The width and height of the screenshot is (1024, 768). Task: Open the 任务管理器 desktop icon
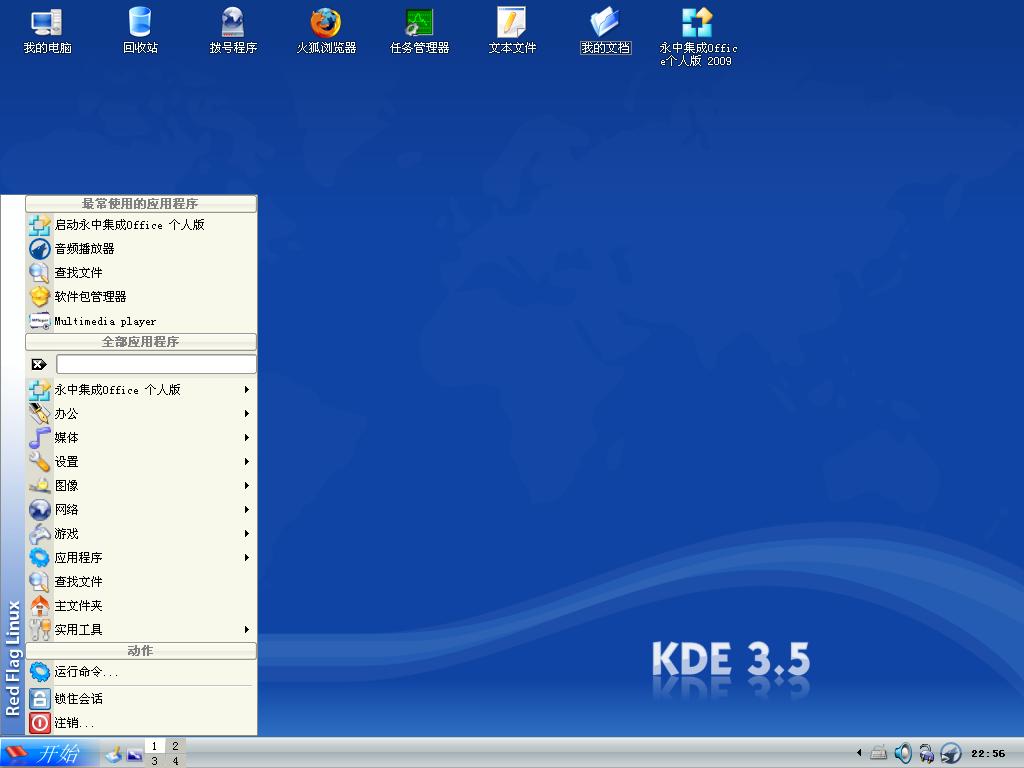(419, 30)
